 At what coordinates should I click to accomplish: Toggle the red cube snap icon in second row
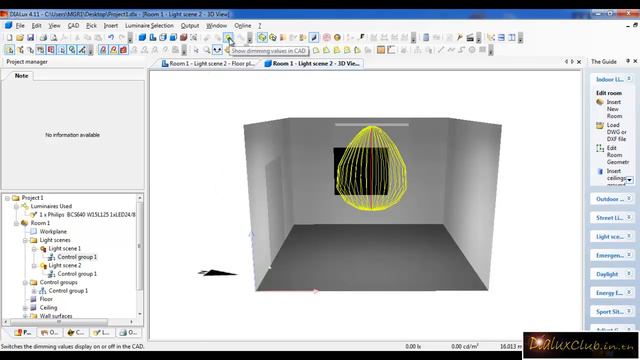tap(123, 50)
